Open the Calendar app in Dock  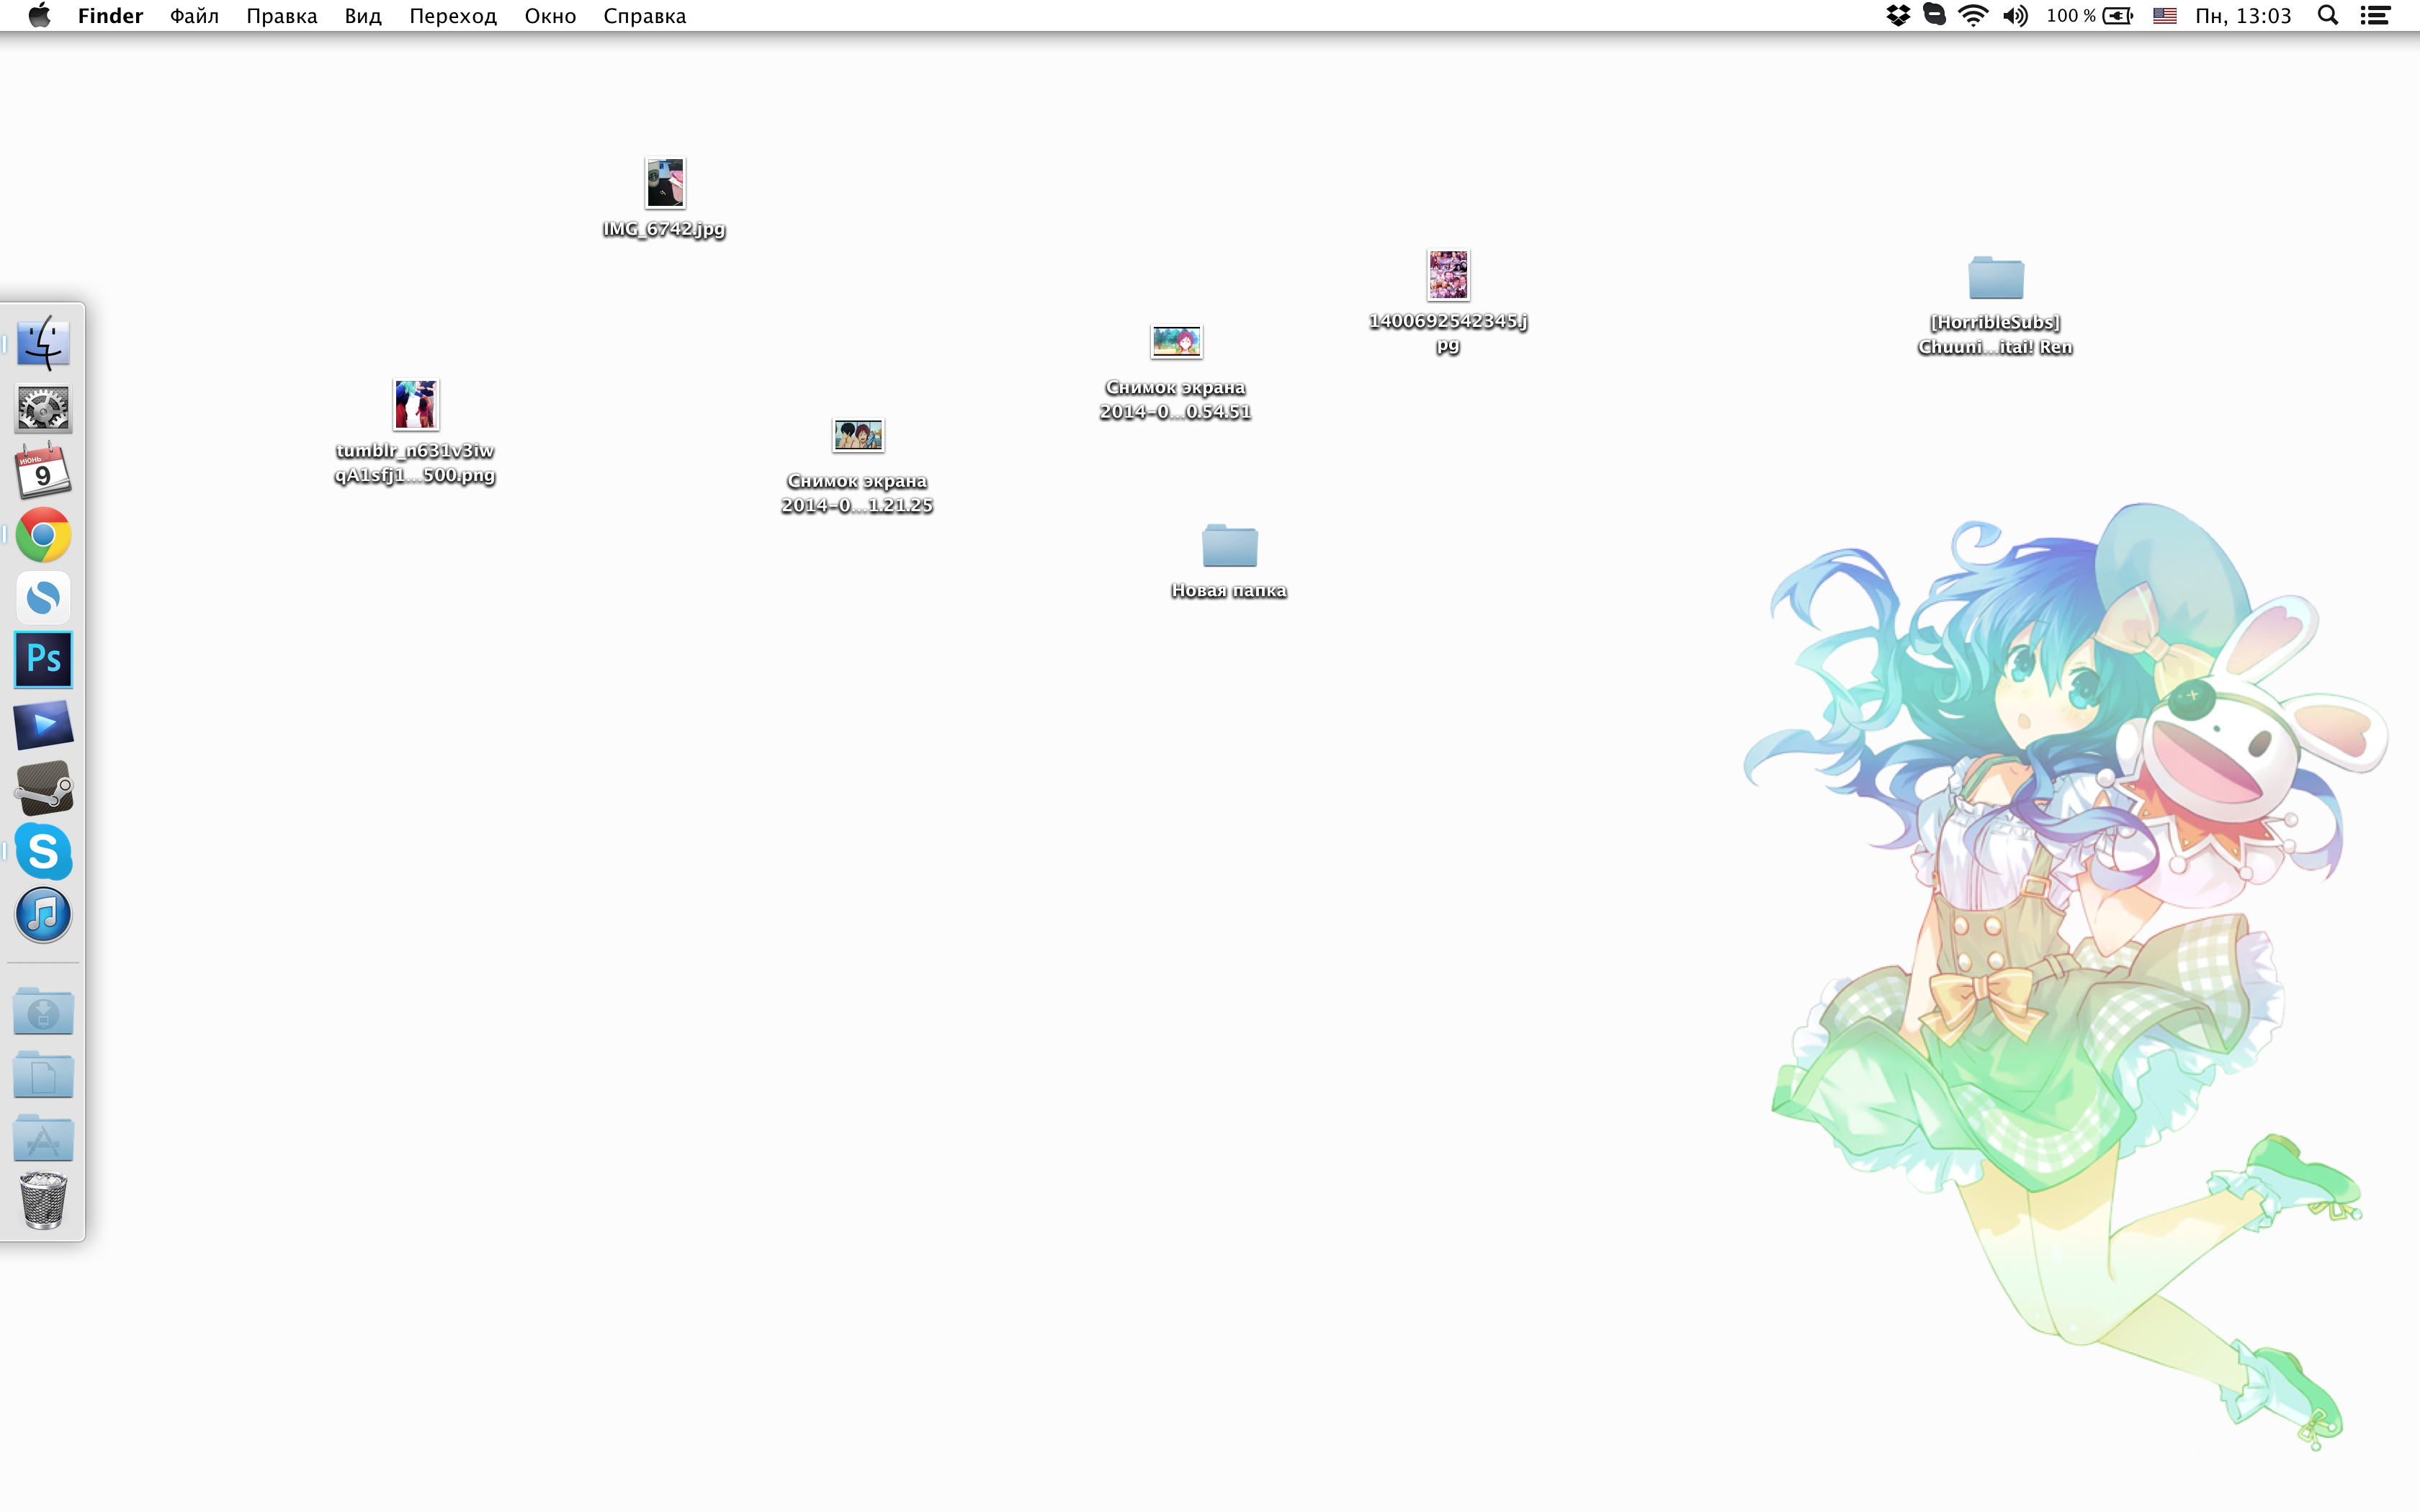click(43, 472)
